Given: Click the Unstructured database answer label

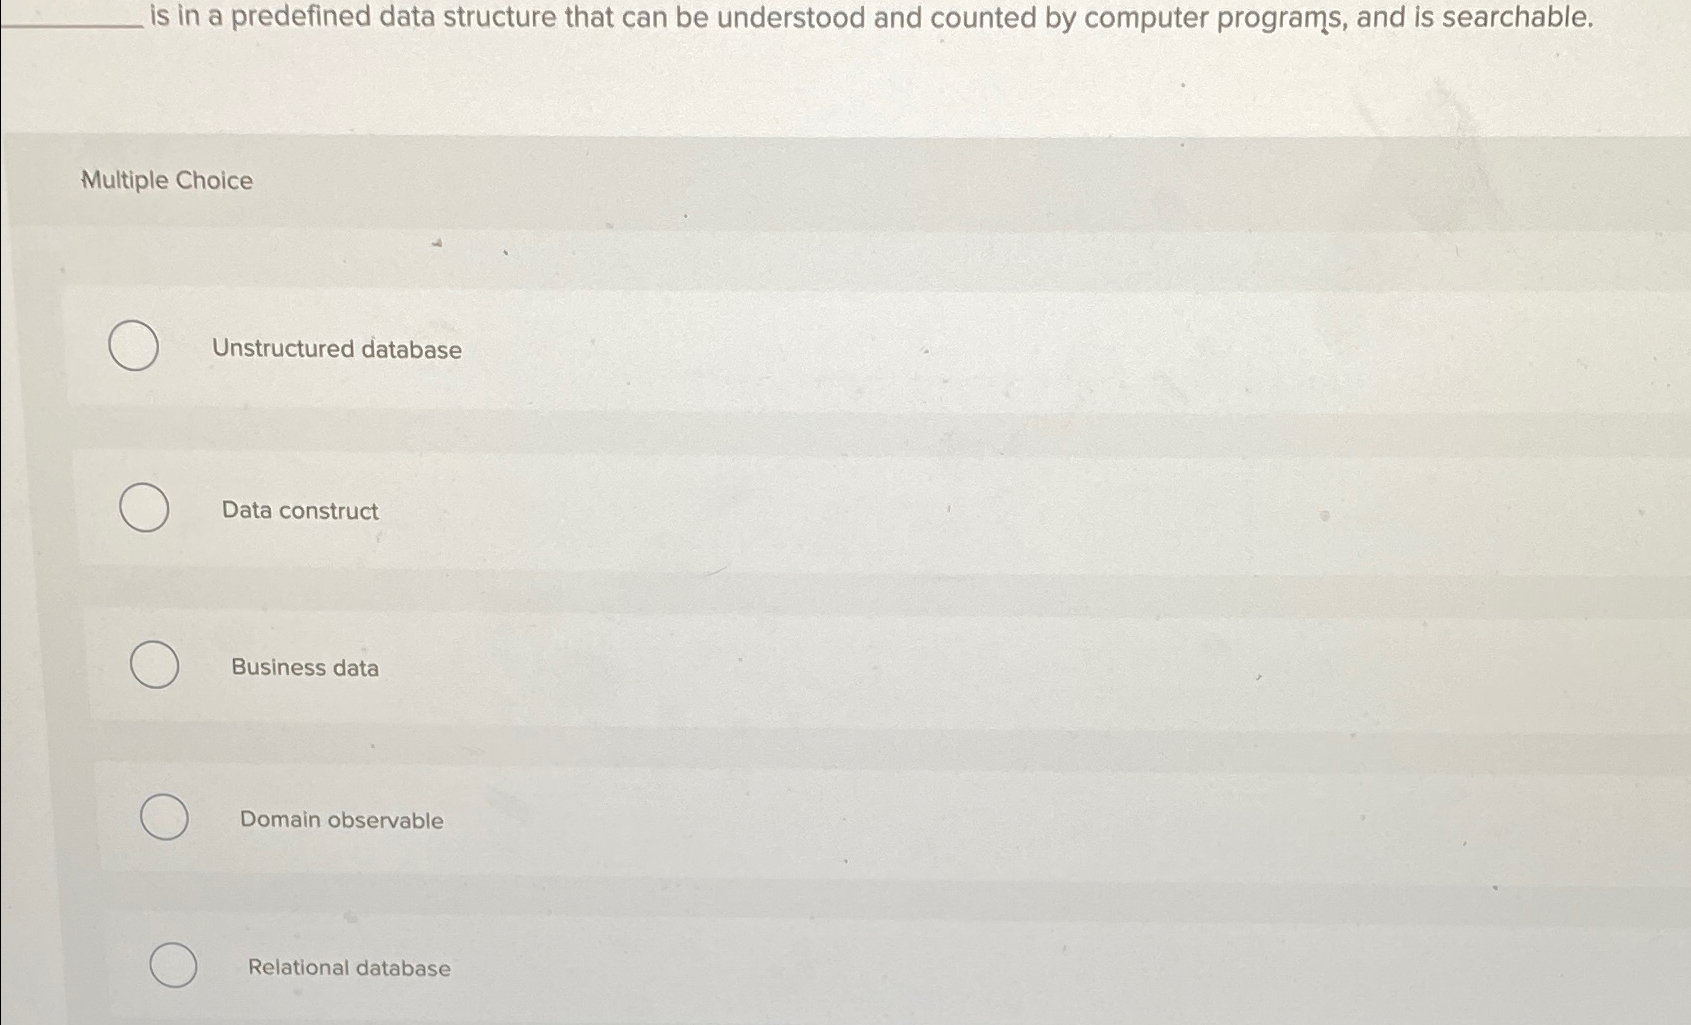Looking at the screenshot, I should (x=337, y=349).
